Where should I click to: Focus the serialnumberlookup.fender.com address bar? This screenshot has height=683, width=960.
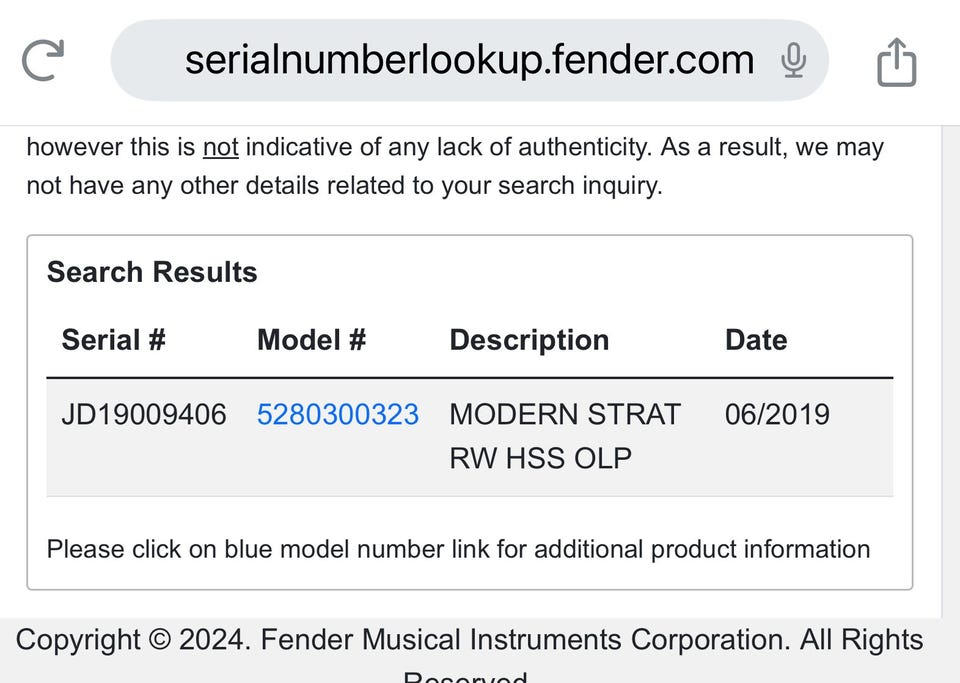pyautogui.click(x=469, y=61)
